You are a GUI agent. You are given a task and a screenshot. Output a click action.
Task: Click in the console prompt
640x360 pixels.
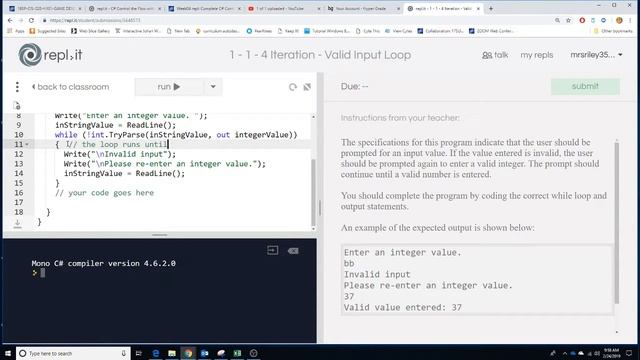pos(43,273)
